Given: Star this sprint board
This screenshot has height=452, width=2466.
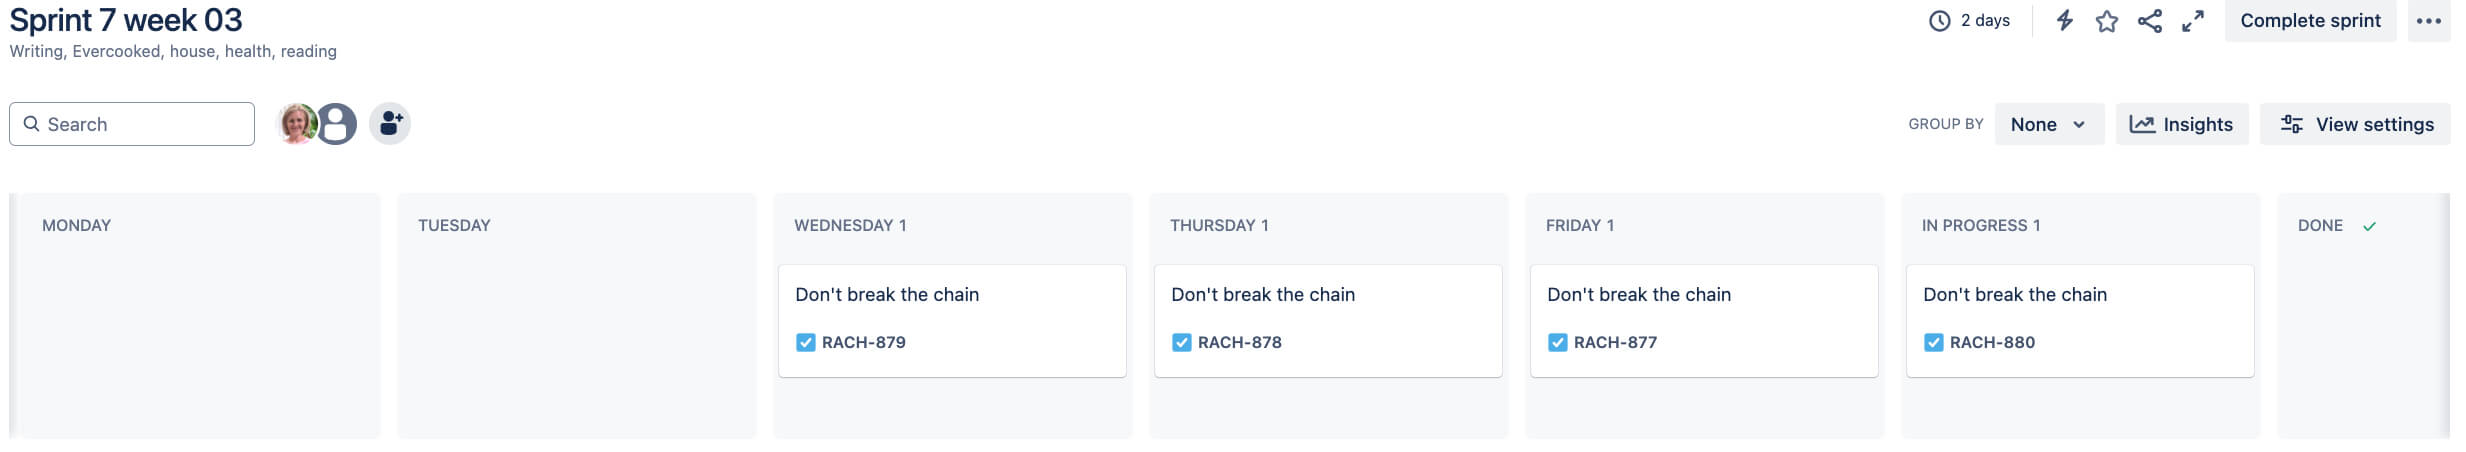Looking at the screenshot, I should click(2107, 21).
